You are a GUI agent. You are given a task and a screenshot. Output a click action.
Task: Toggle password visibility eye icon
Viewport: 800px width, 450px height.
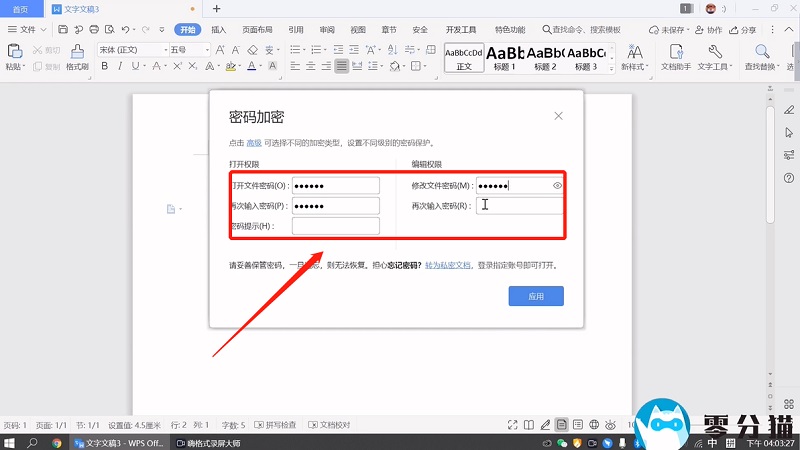557,186
